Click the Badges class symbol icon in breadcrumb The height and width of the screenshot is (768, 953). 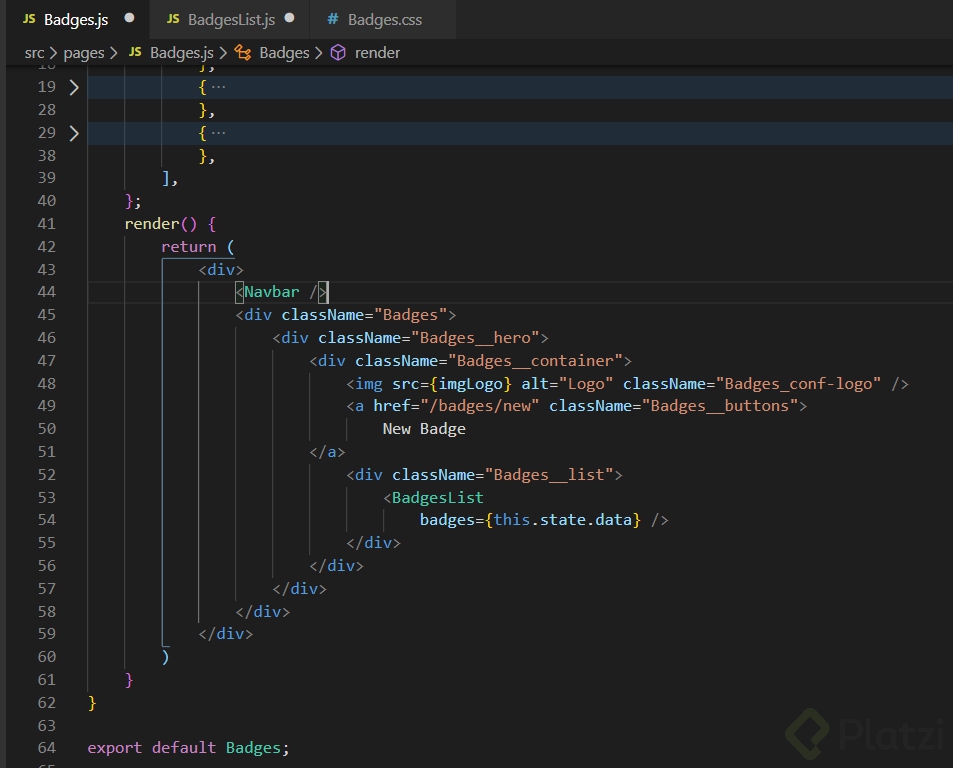[243, 53]
